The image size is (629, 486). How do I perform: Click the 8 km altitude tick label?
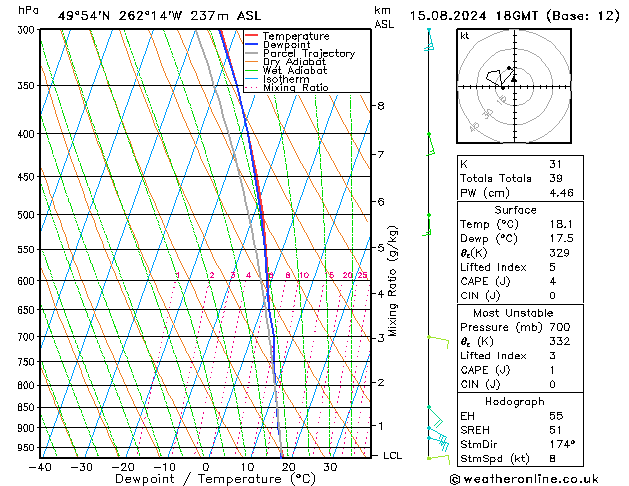pyautogui.click(x=380, y=106)
